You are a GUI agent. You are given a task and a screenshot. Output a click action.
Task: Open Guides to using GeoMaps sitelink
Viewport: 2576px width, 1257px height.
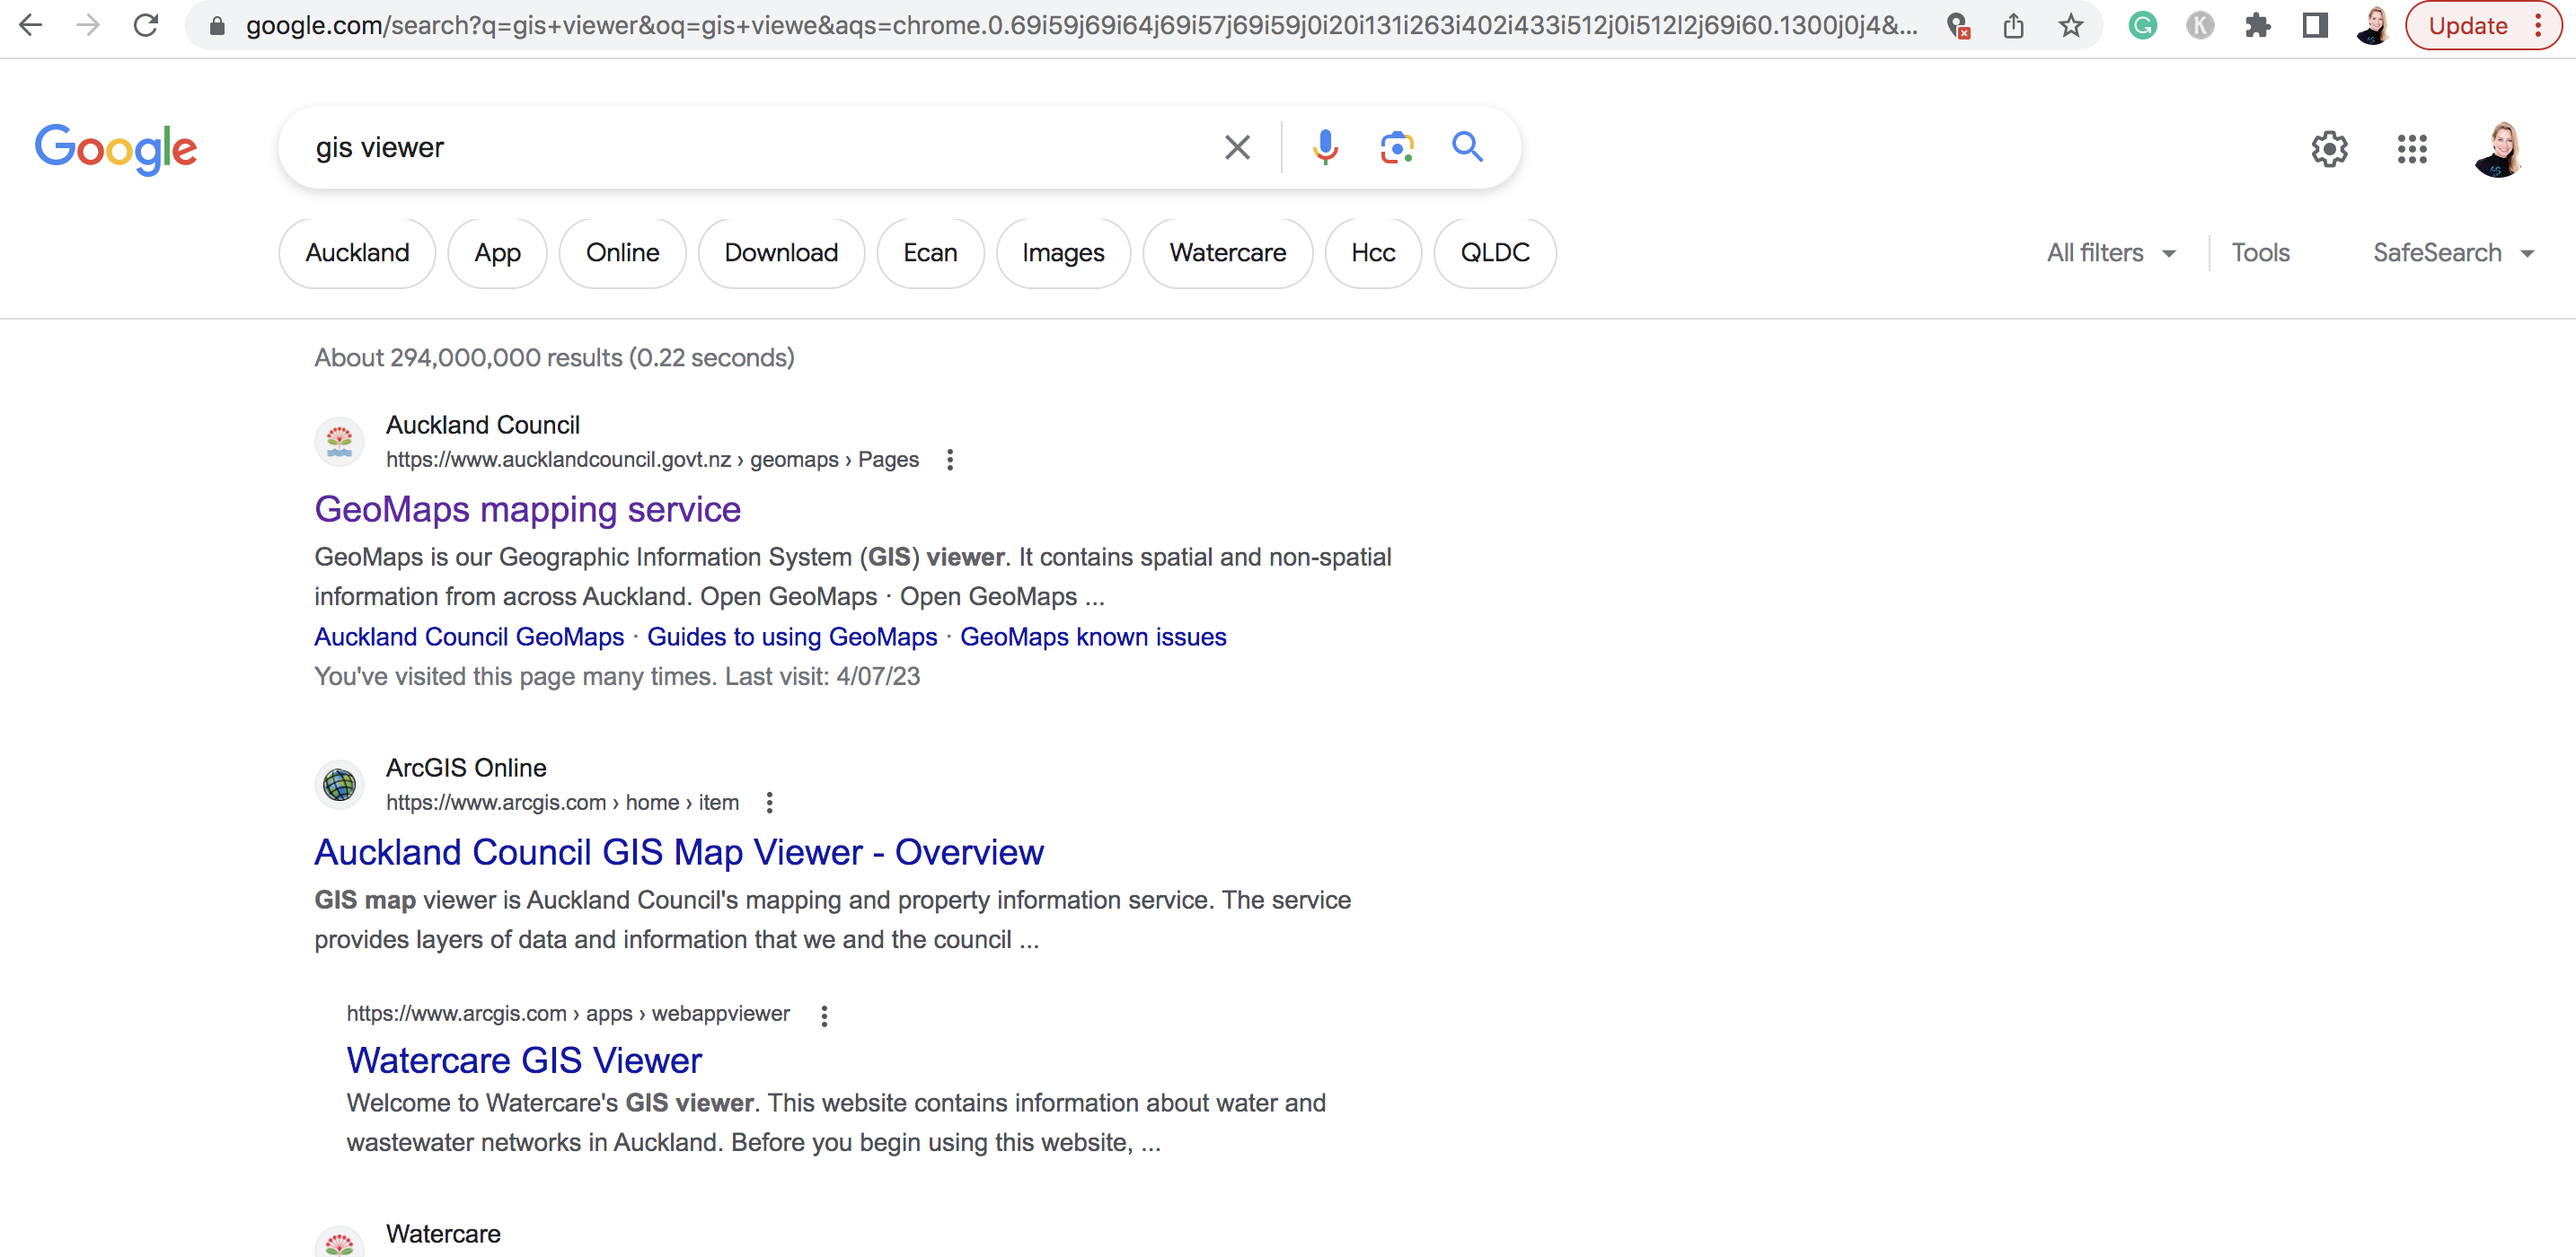[792, 637]
